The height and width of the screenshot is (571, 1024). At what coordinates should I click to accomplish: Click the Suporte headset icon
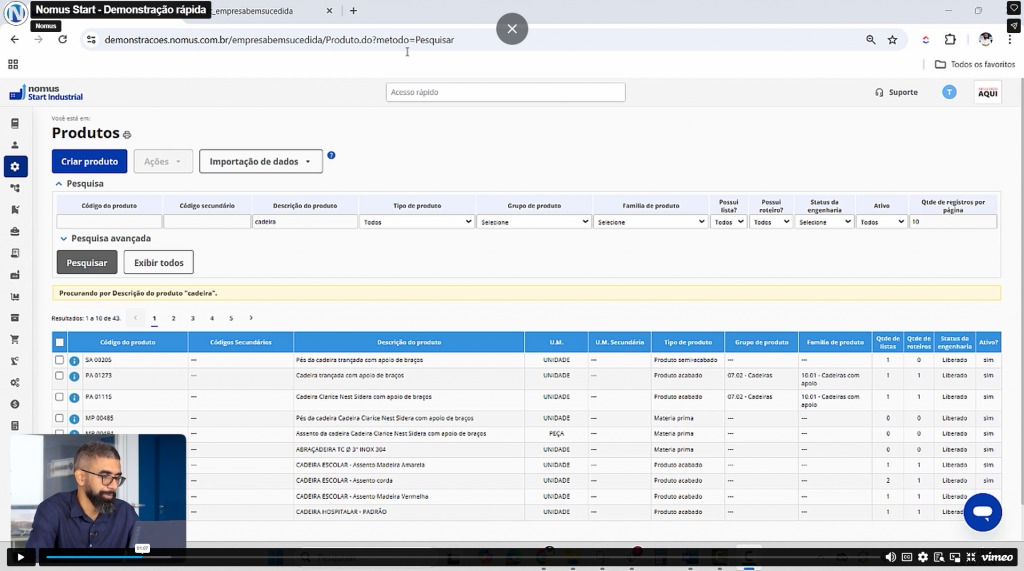(x=879, y=92)
